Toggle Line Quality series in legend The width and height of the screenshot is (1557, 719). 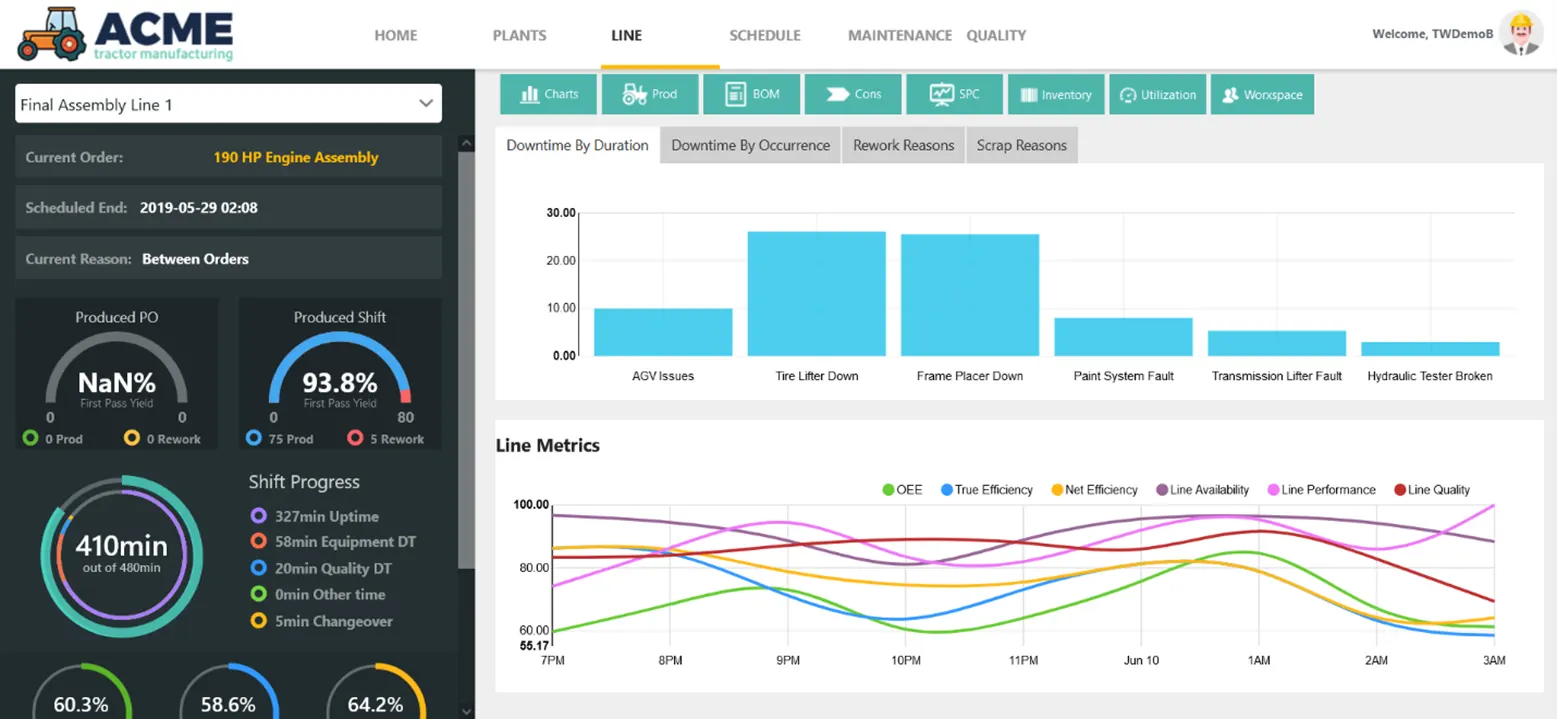coord(1431,490)
